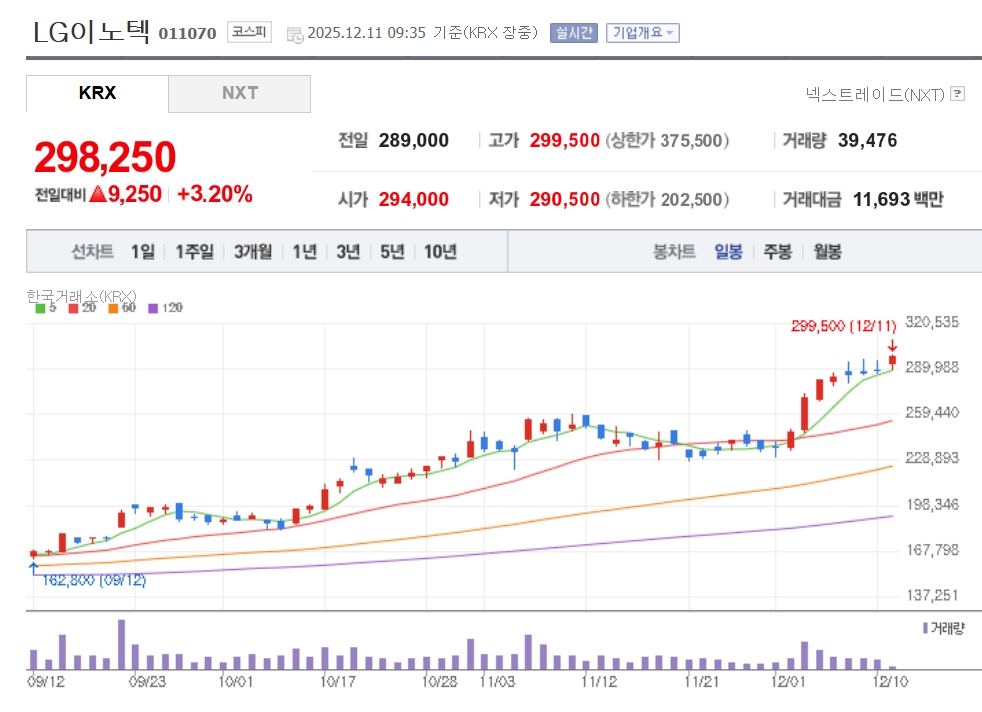The height and width of the screenshot is (712, 982).
Task: Click the trading value 11,693 백만
Action: pyautogui.click(x=898, y=199)
